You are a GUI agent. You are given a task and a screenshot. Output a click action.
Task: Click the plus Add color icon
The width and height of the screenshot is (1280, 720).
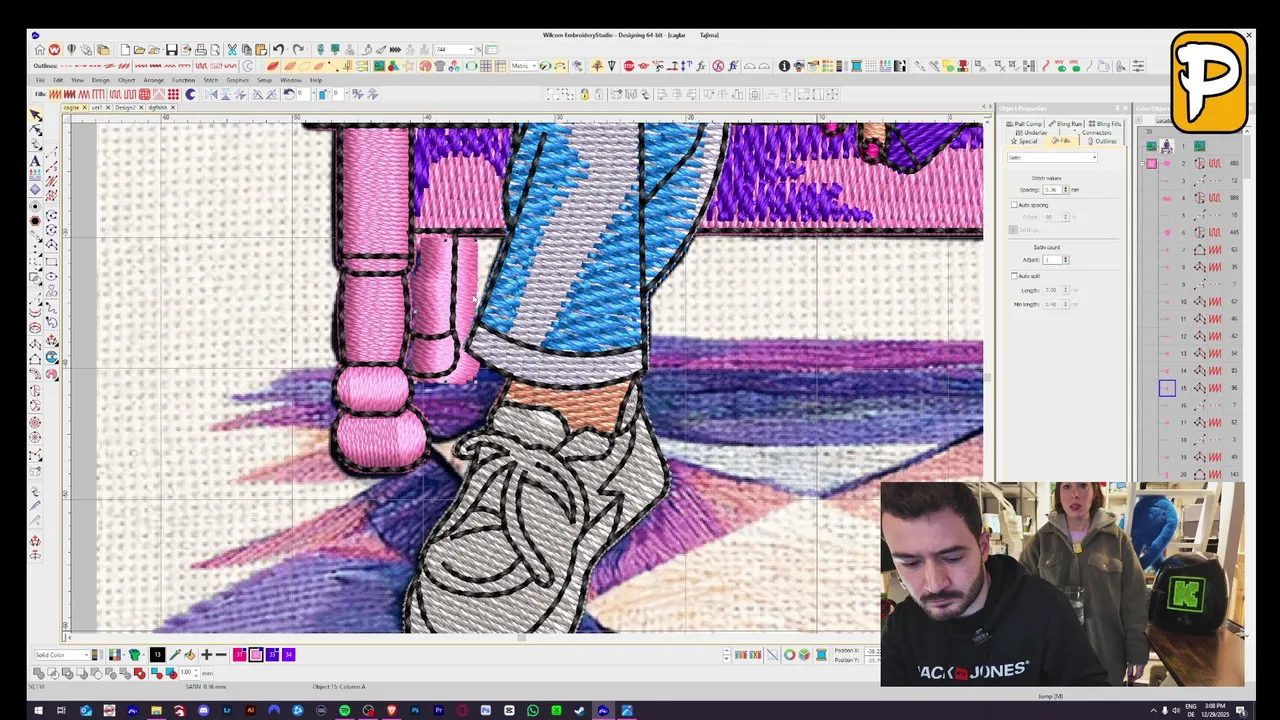(x=206, y=654)
